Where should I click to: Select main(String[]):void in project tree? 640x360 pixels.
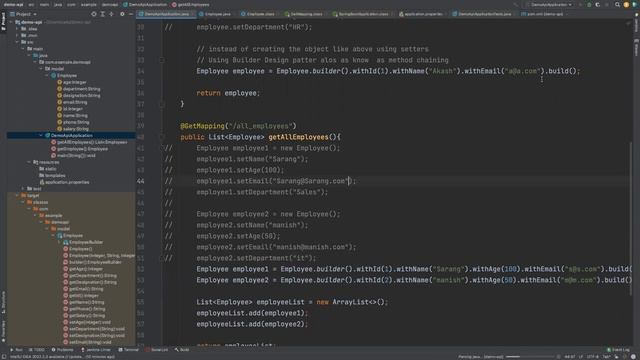click(73, 155)
